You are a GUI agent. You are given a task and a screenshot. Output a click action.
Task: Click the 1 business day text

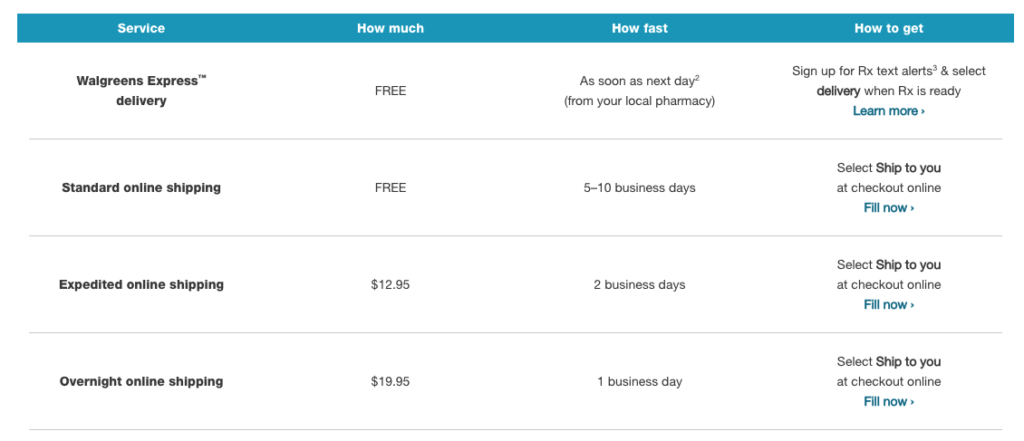click(x=639, y=382)
